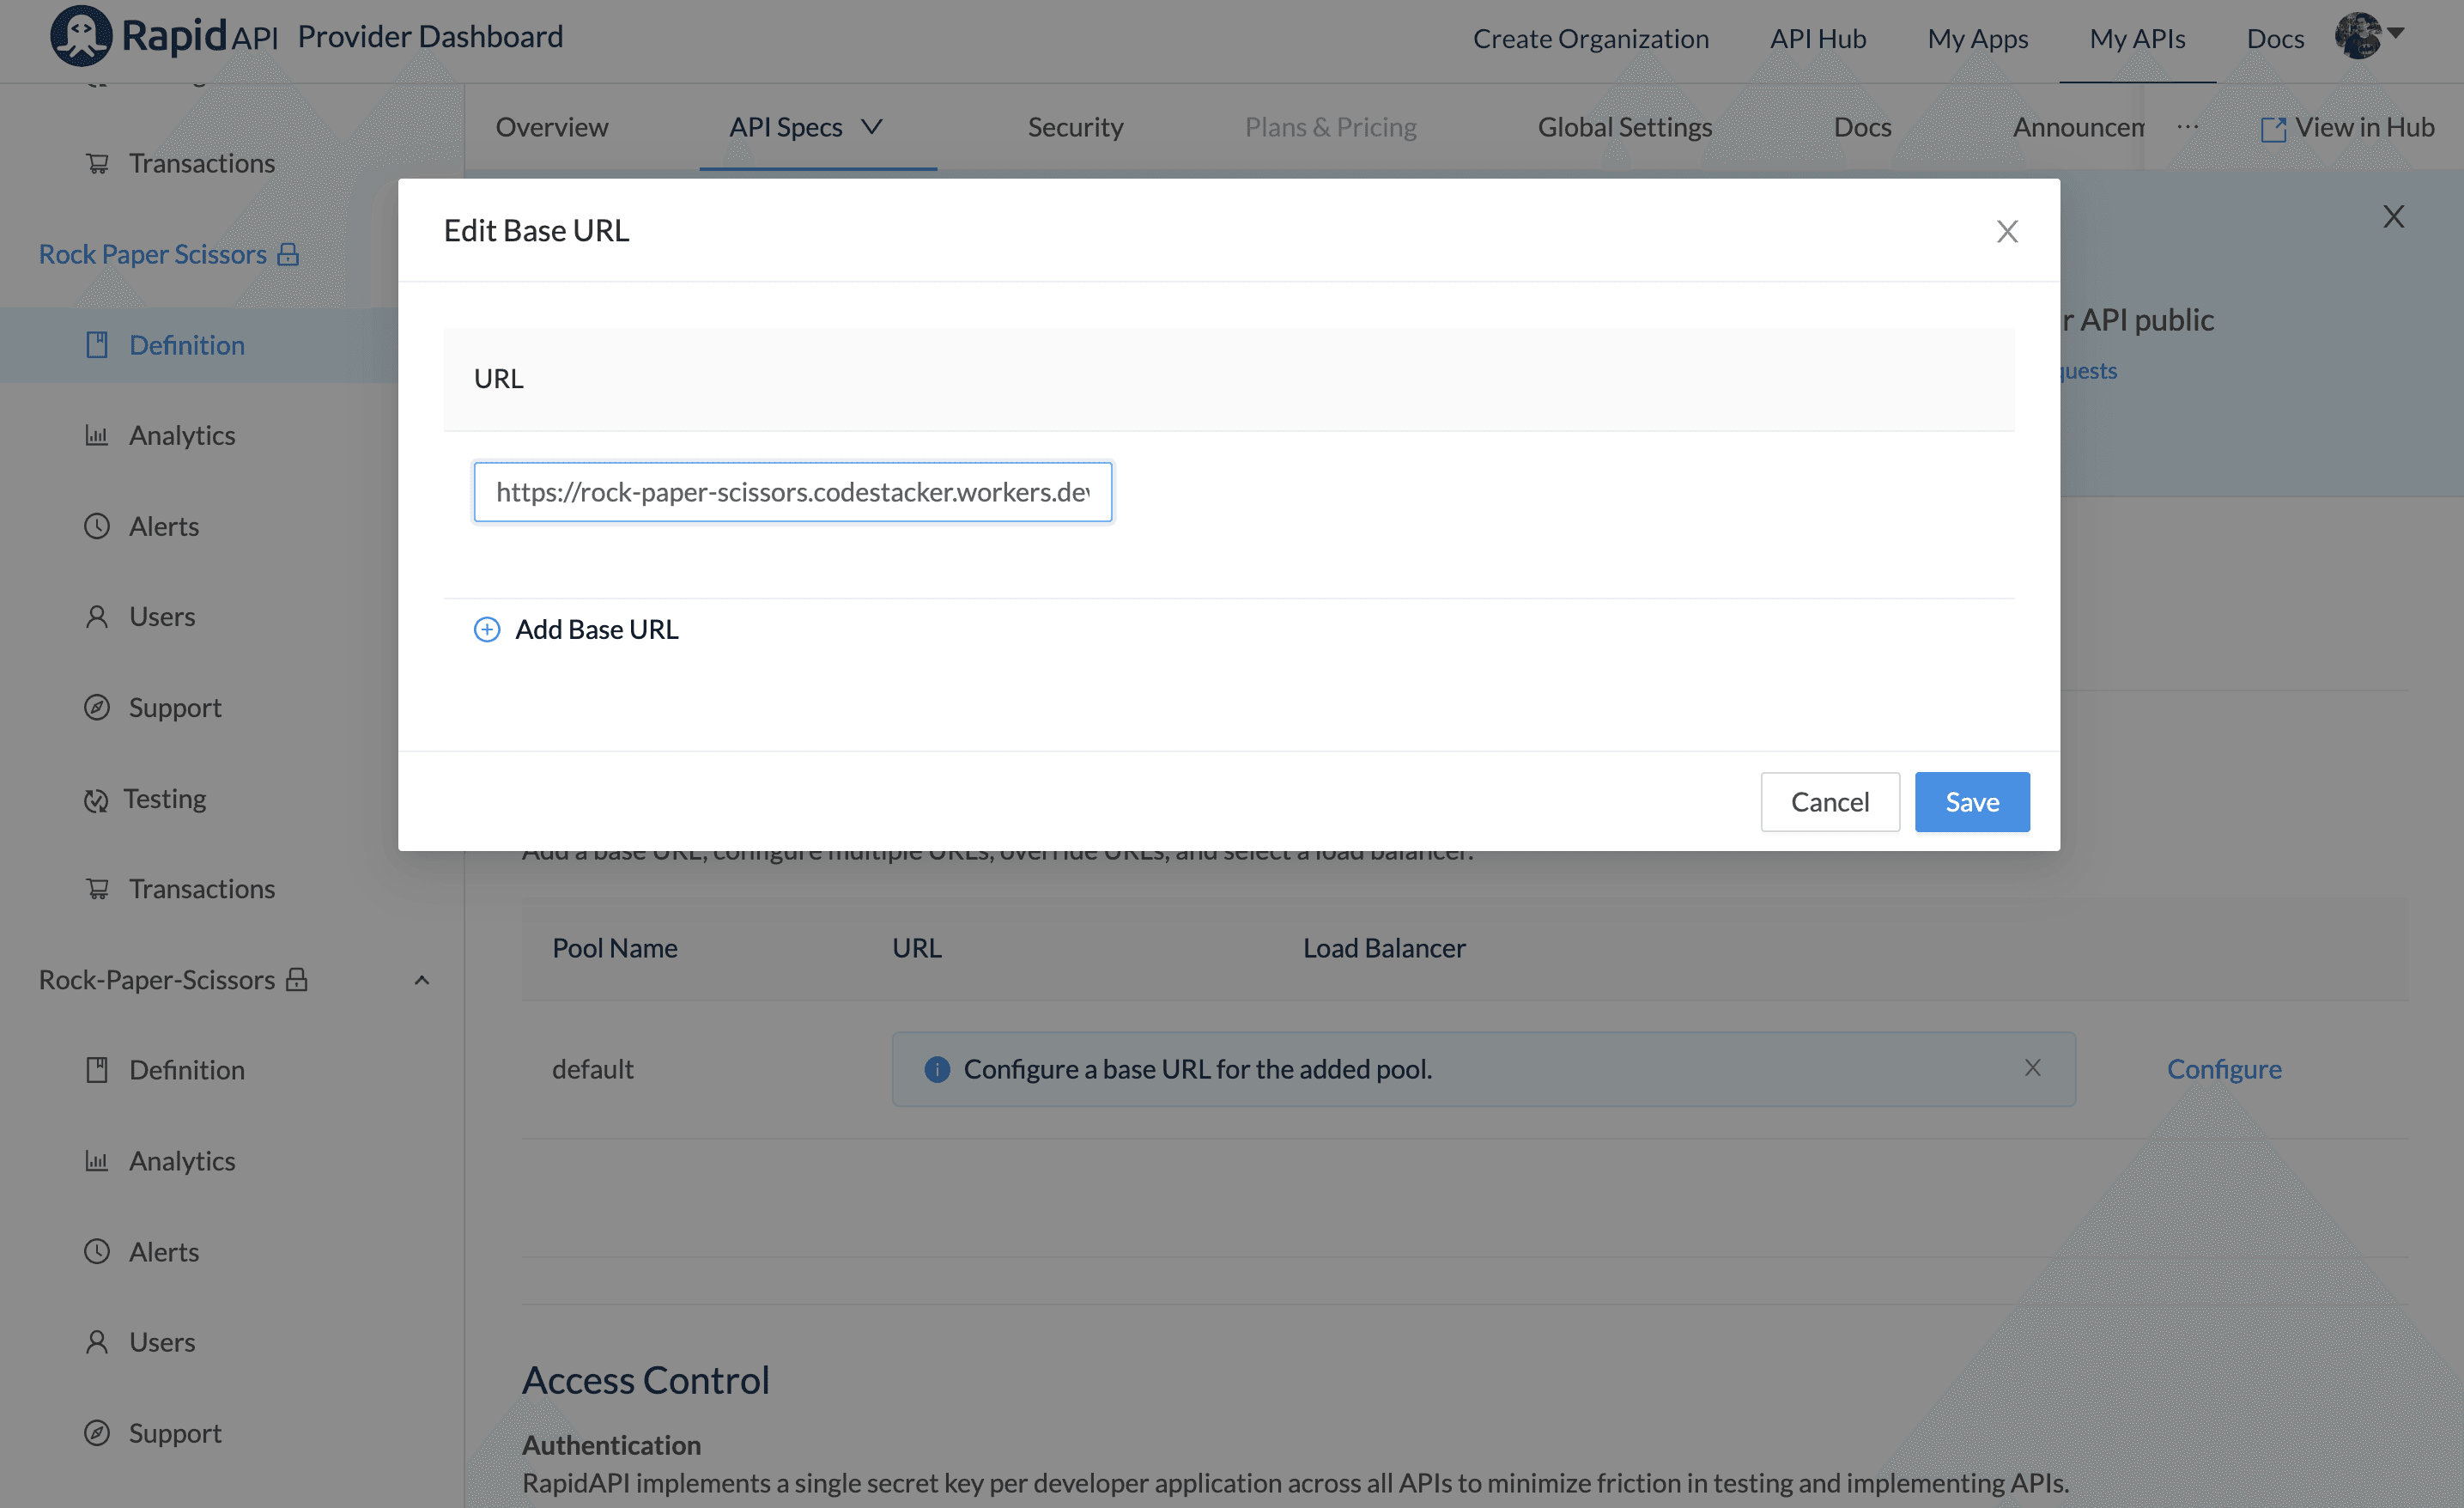This screenshot has width=2464, height=1508.
Task: Click the plus icon next to Add Base URL
Action: (x=487, y=629)
